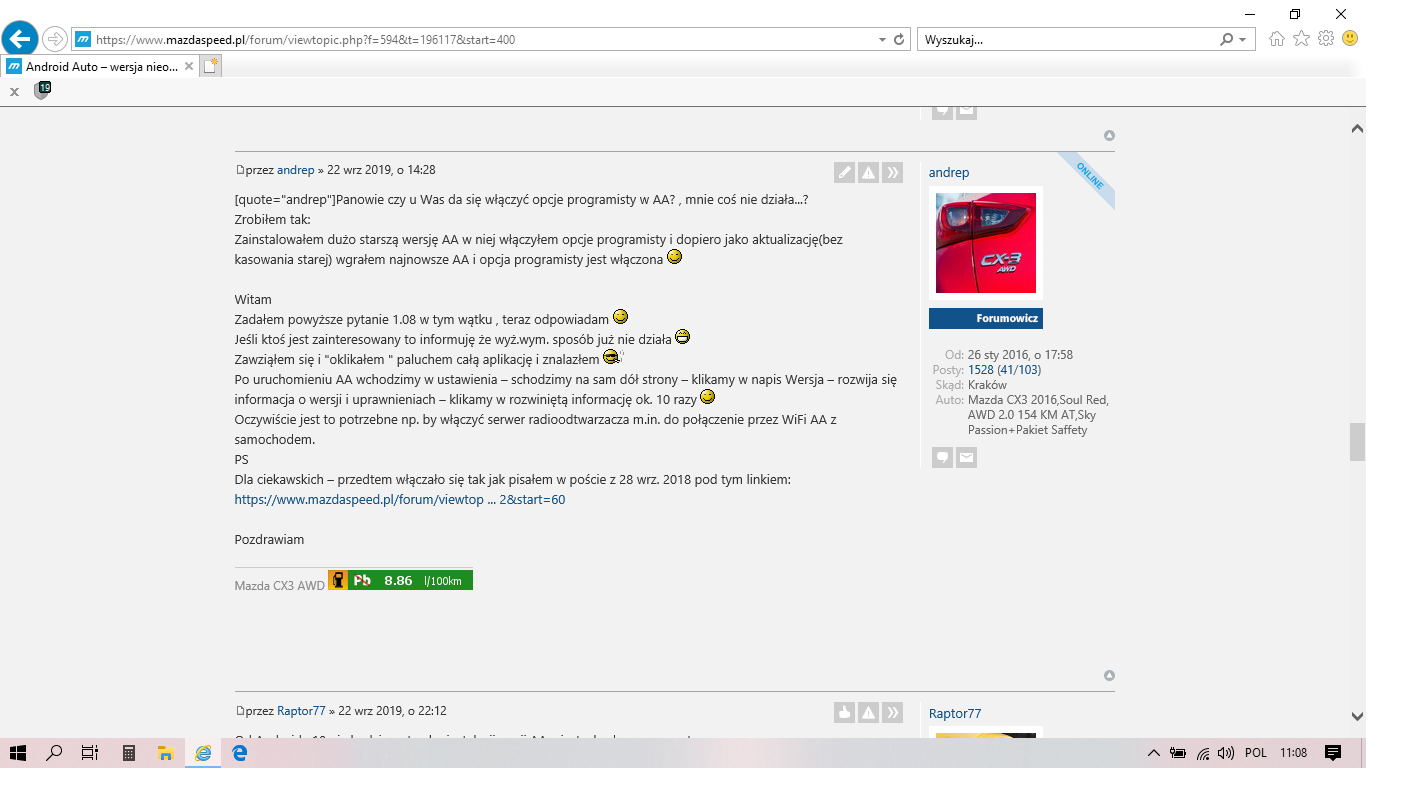Viewport: 1404px width, 789px height.
Task: Quote andrep's post with double-chevron icon
Action: (x=892, y=173)
